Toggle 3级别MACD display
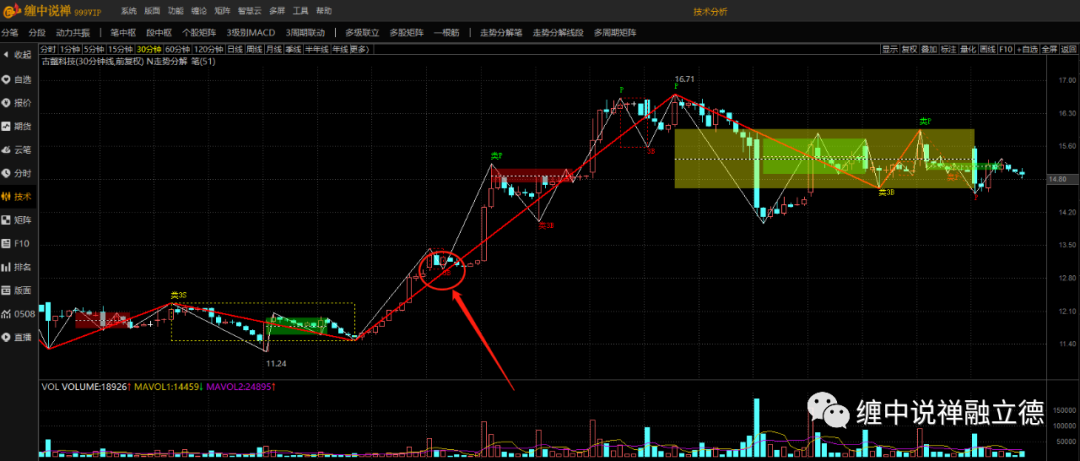This screenshot has width=1080, height=461. (x=251, y=32)
